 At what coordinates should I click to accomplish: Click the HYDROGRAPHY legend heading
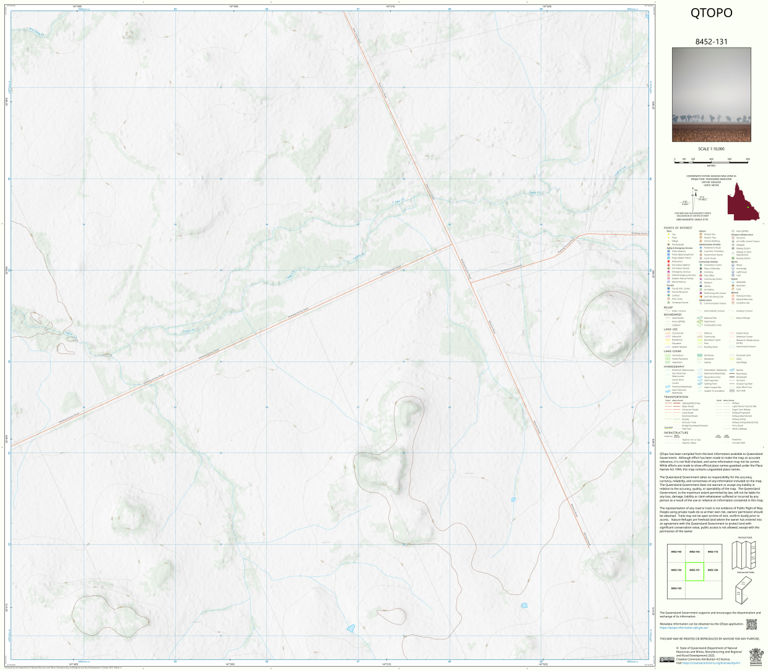coord(674,366)
